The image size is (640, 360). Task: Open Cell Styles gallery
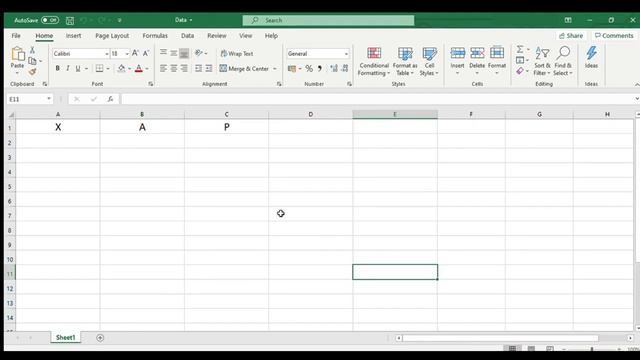pyautogui.click(x=429, y=61)
